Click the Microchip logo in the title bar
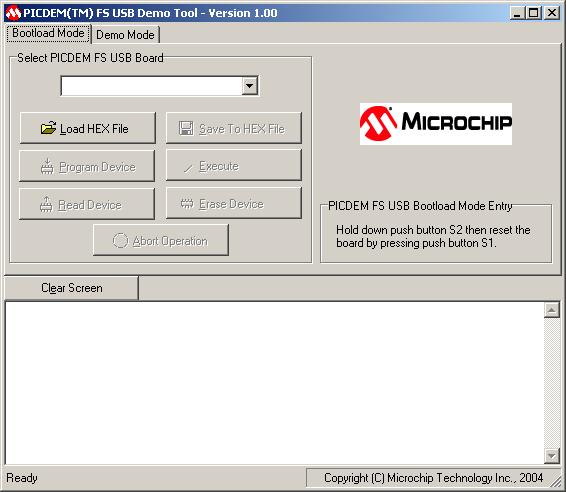The image size is (566, 492). point(13,13)
